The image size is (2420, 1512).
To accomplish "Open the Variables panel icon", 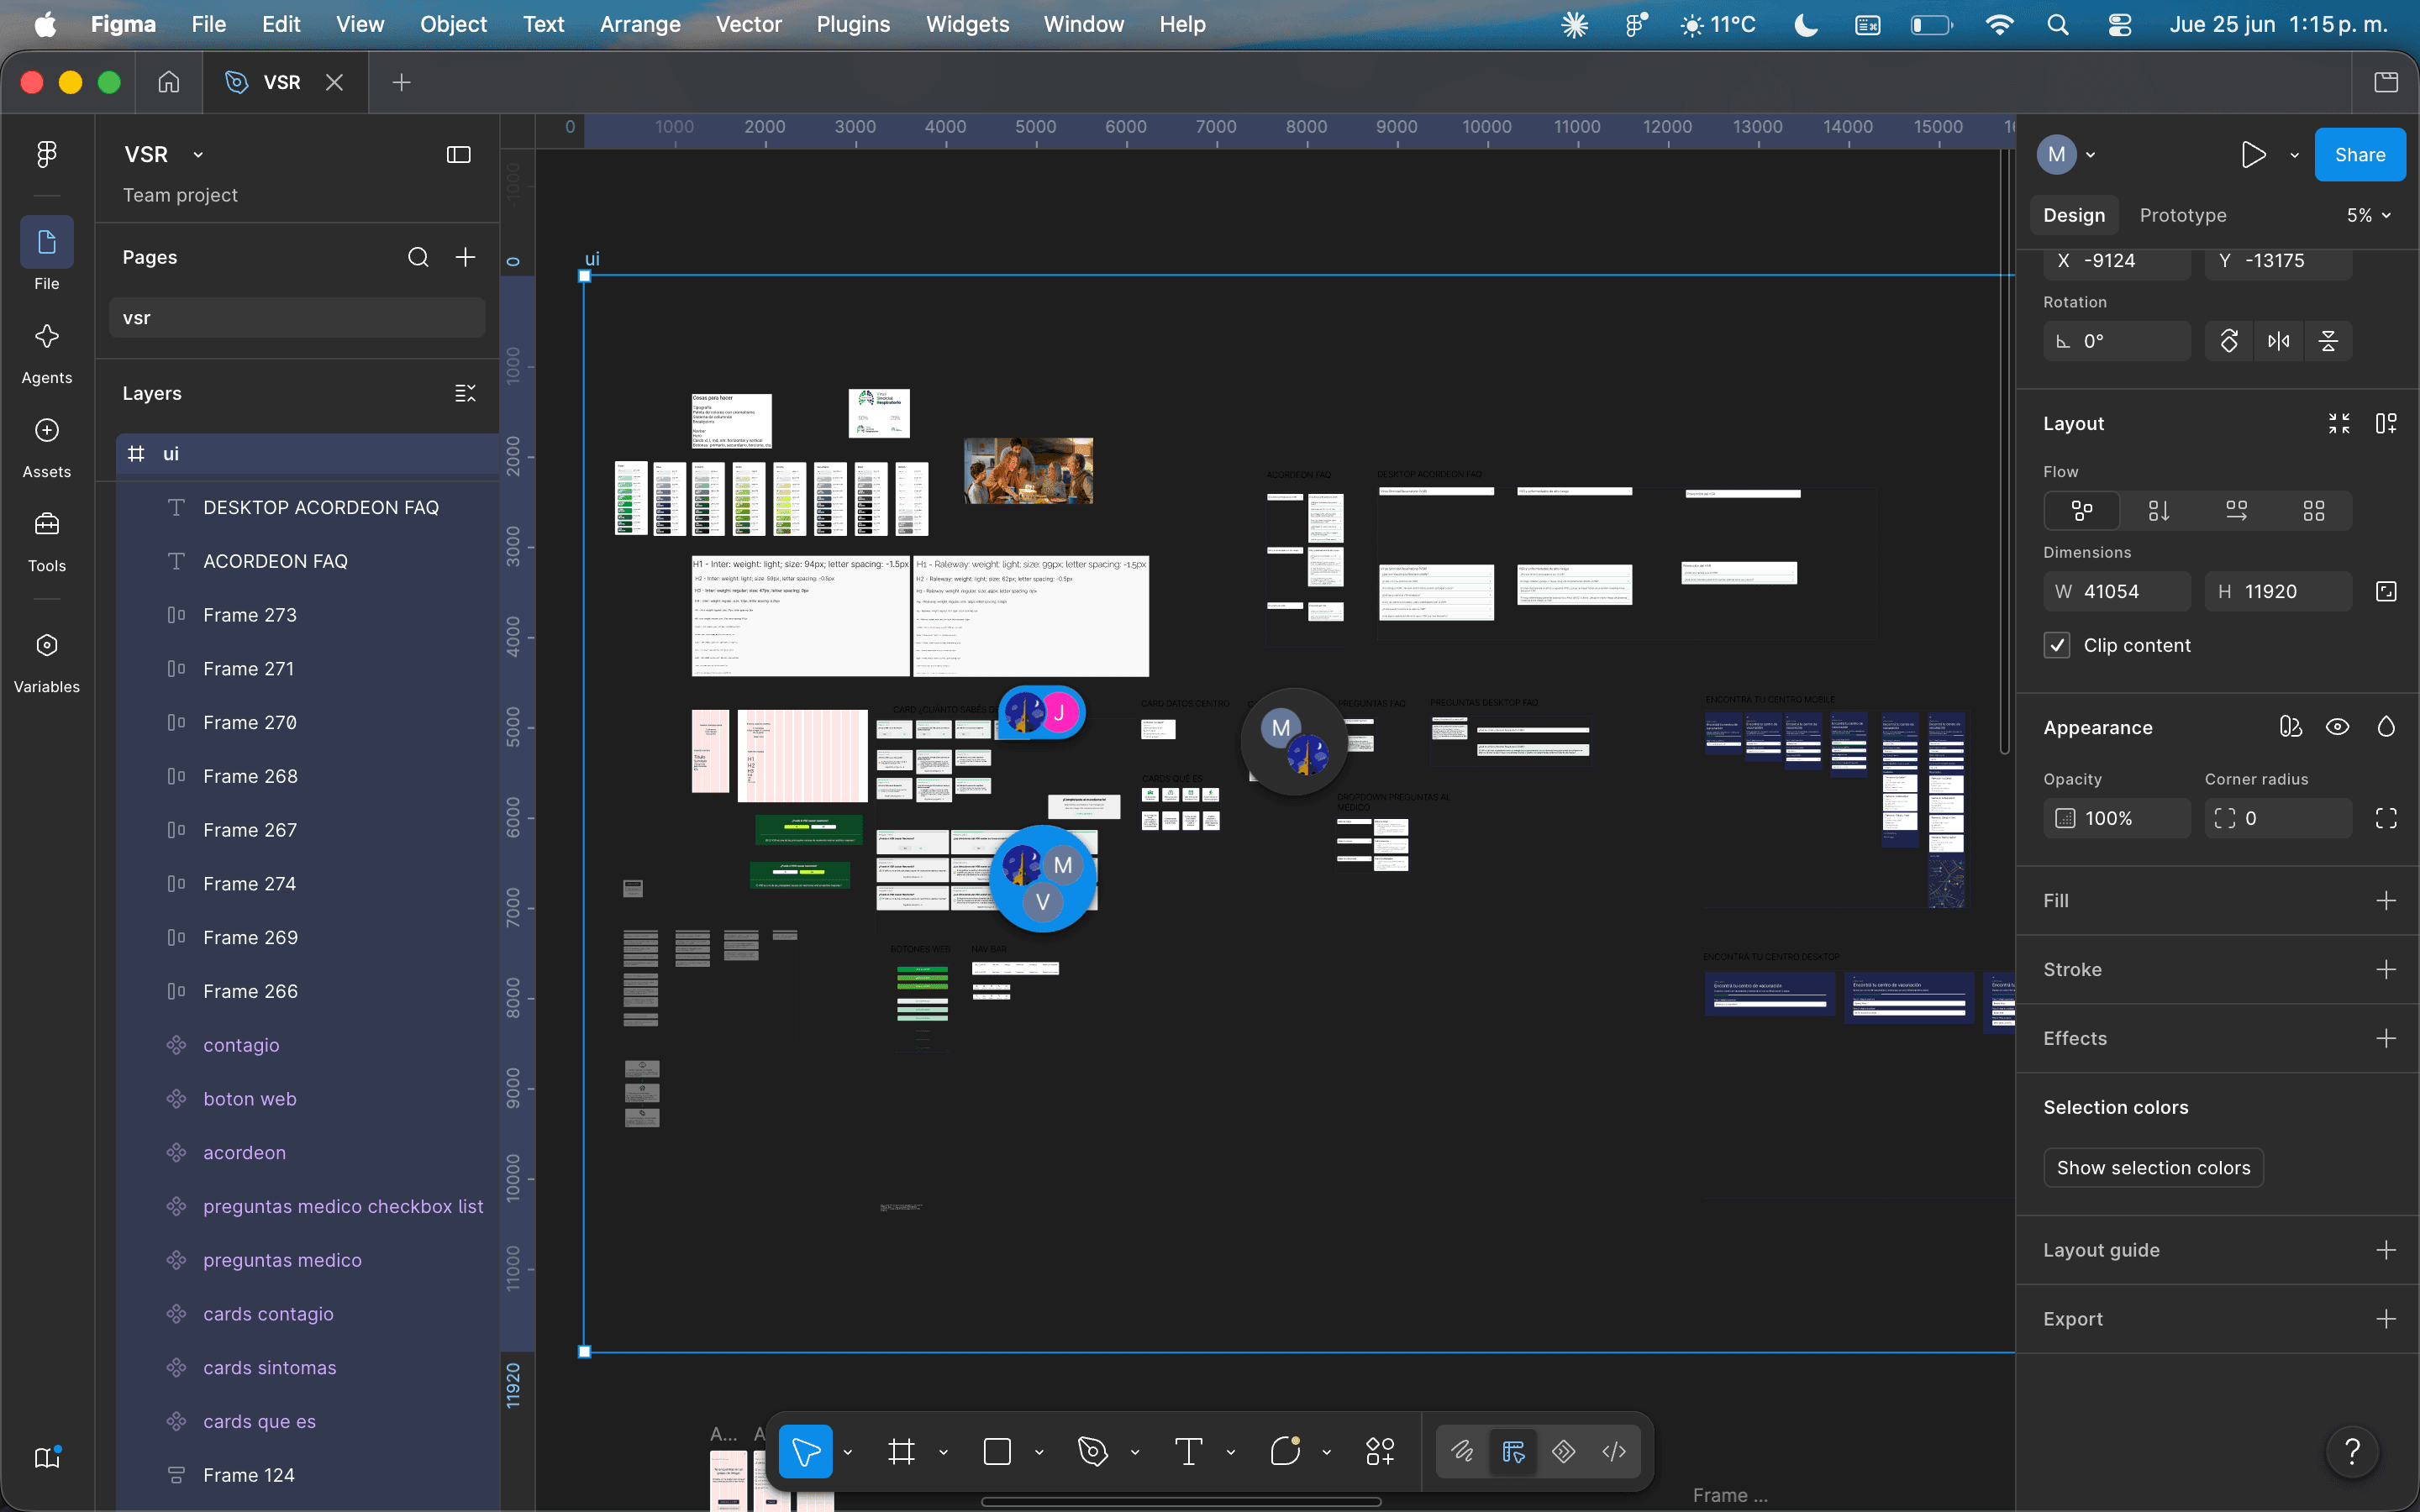I will [x=47, y=646].
